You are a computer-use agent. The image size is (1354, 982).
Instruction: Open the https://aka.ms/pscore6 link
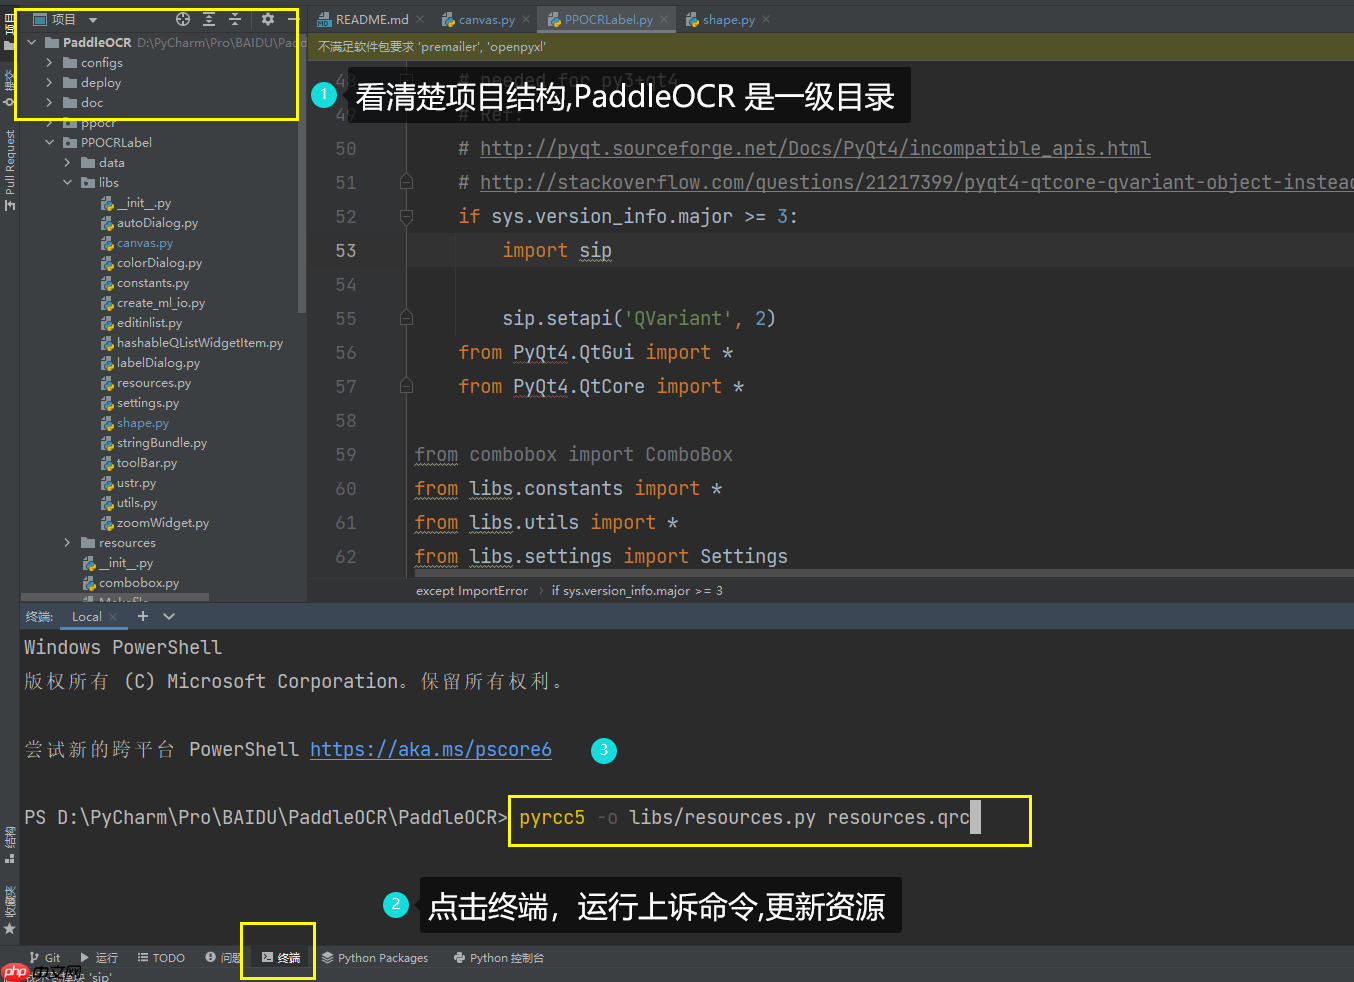(x=431, y=748)
